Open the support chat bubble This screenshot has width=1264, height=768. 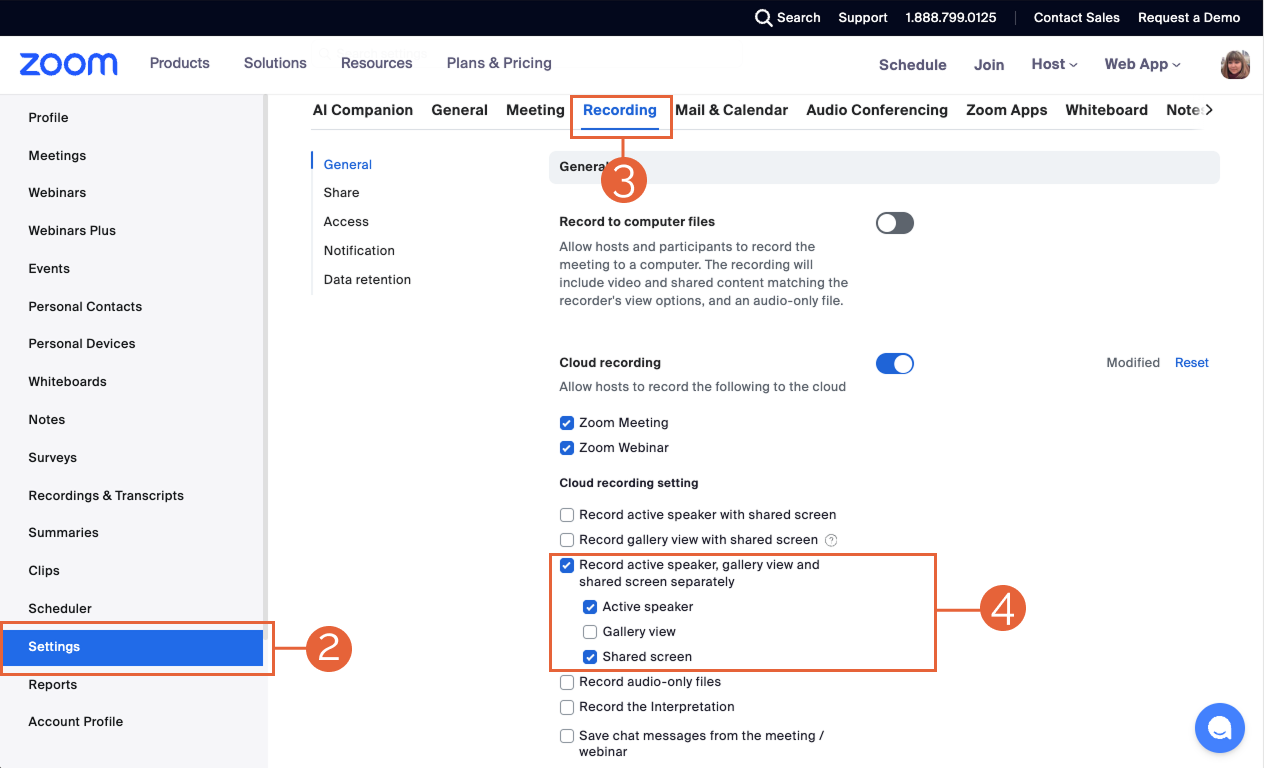(x=1219, y=728)
